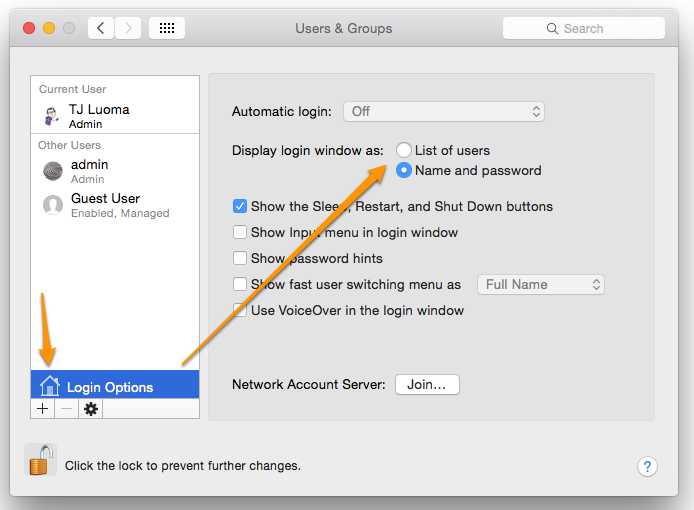694x510 pixels.
Task: Select the admin user account
Action: click(x=115, y=171)
